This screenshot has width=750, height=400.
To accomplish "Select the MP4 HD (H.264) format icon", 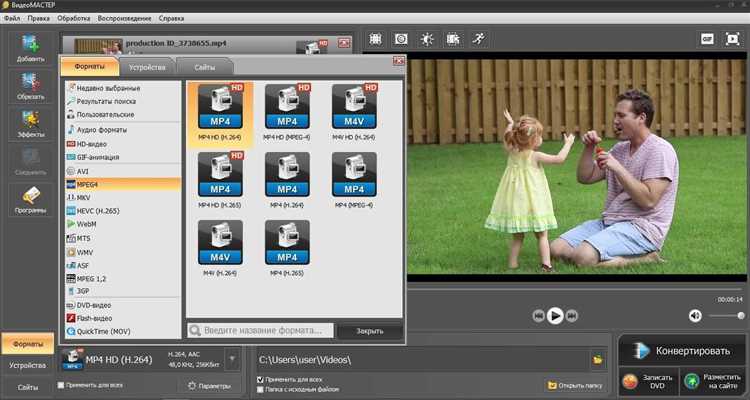I will tap(219, 107).
